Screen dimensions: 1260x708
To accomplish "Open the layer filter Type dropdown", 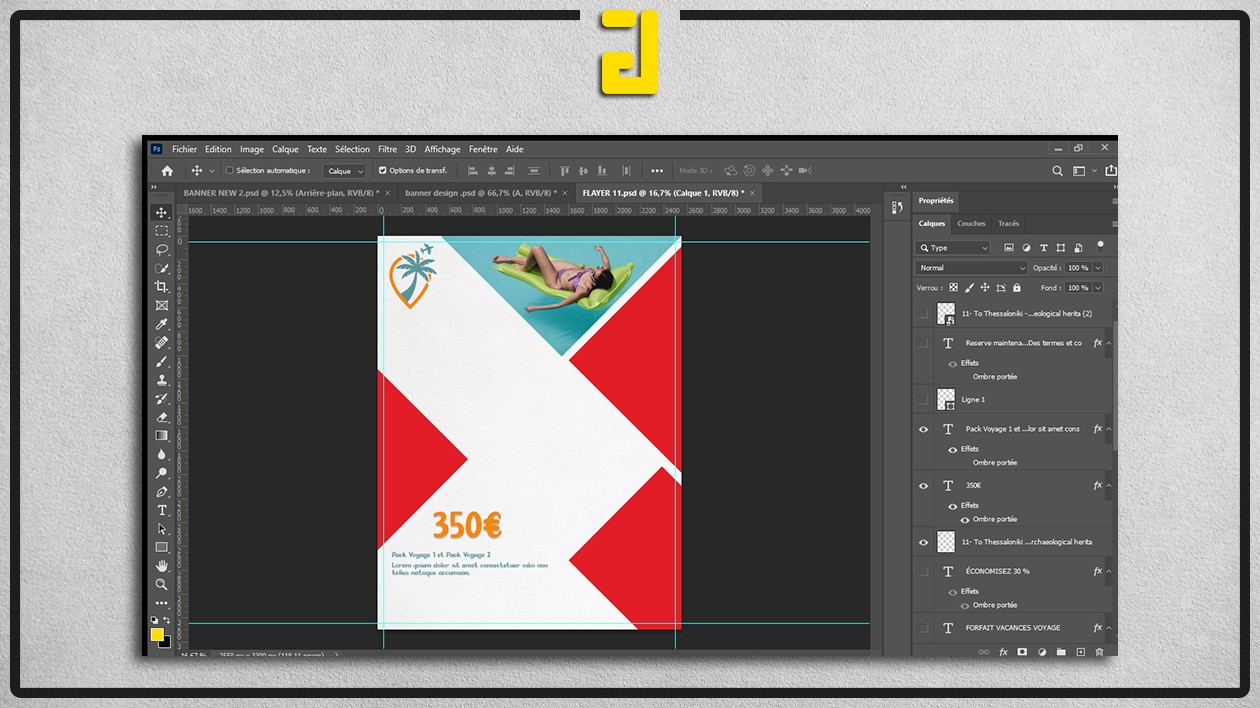I will pos(953,248).
